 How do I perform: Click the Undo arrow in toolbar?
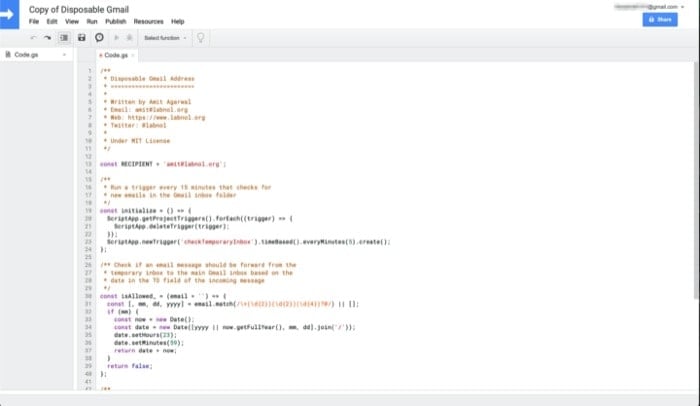pyautogui.click(x=33, y=37)
